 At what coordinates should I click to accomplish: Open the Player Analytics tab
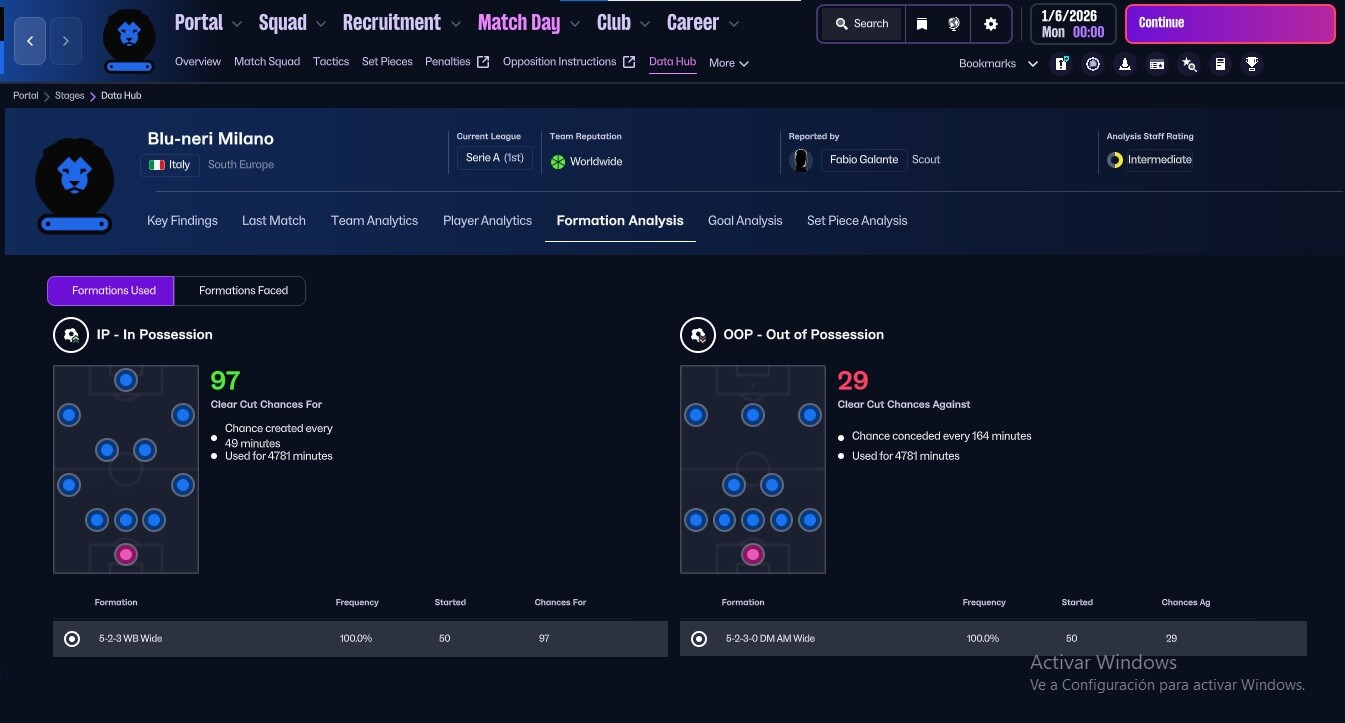click(x=487, y=221)
